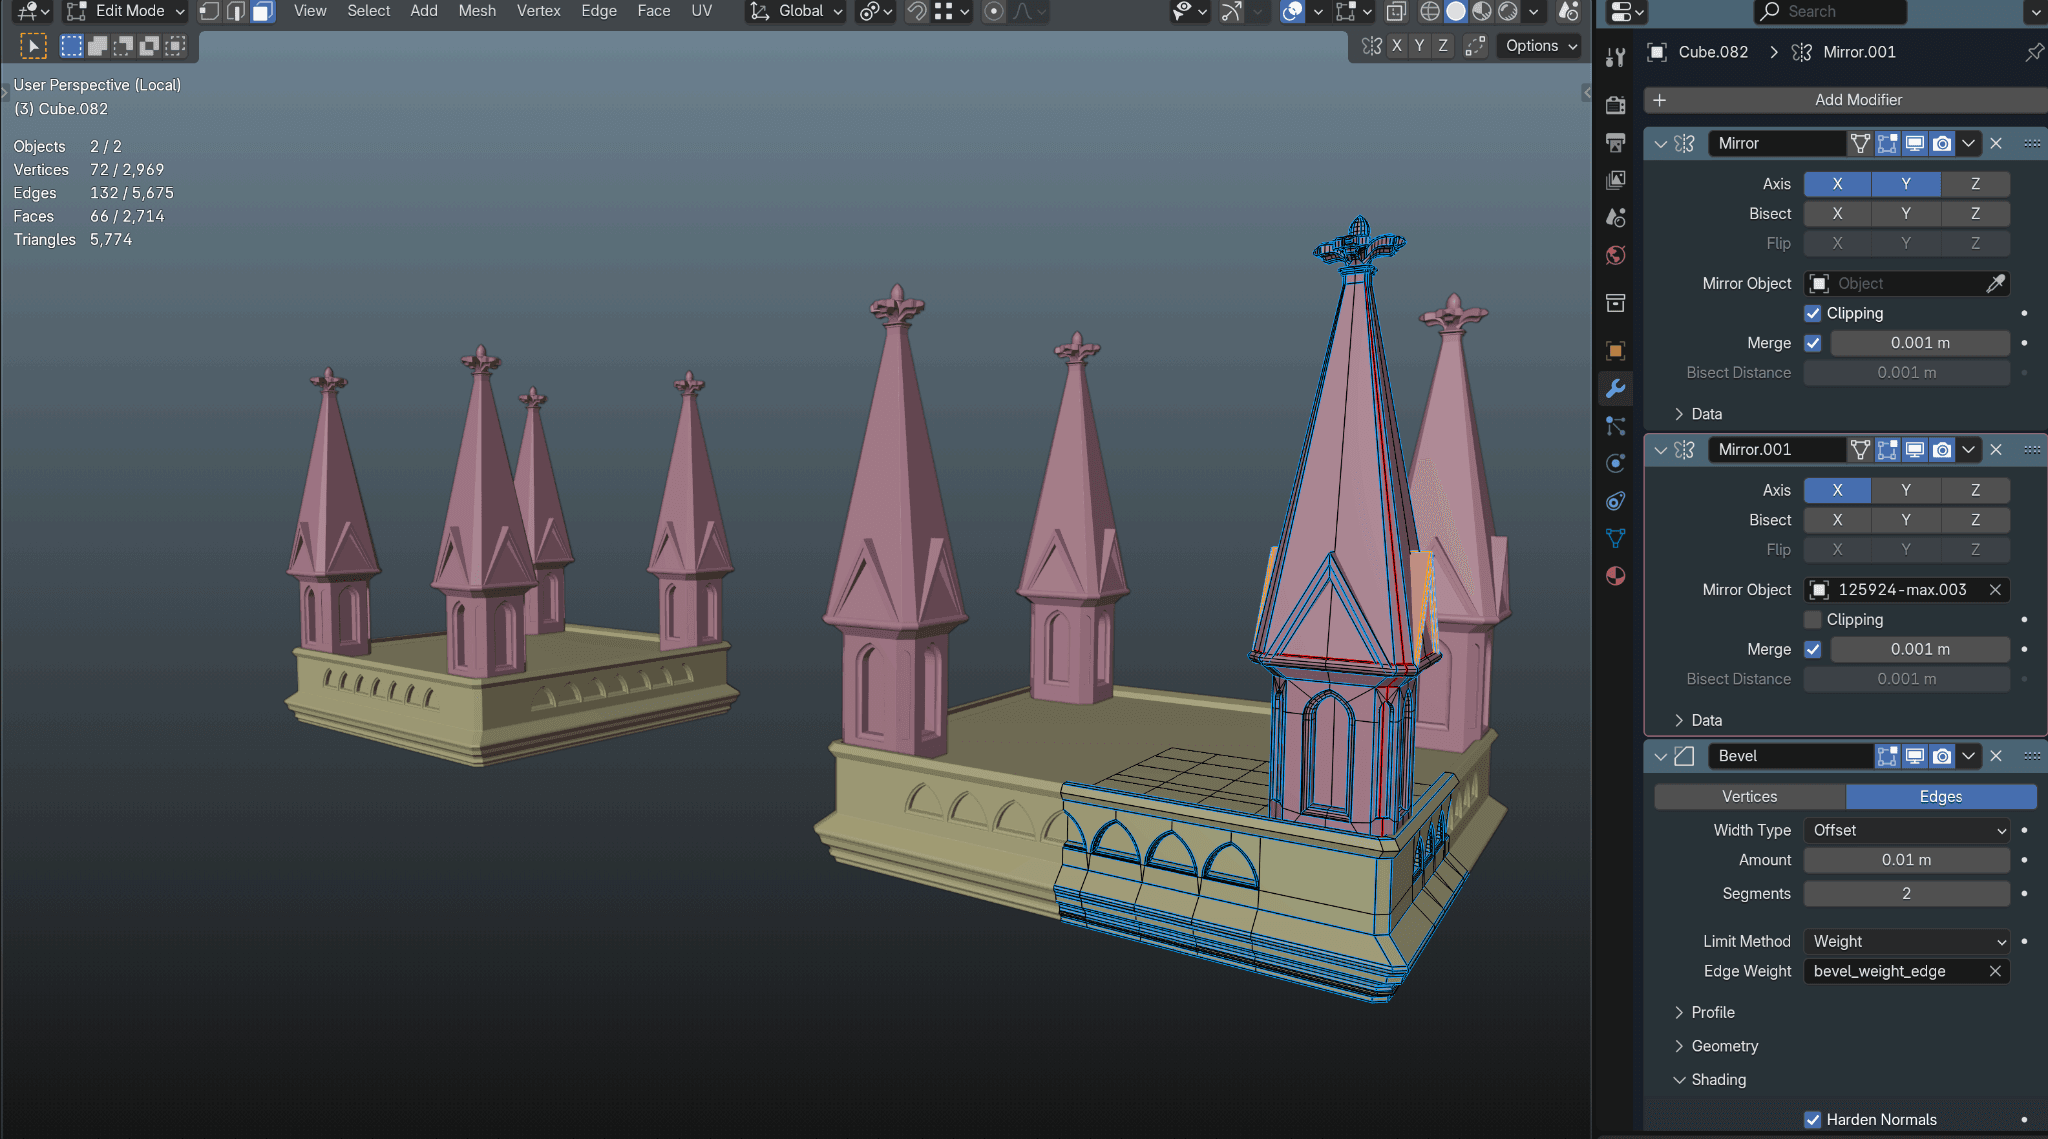Expand the Profile section
2048x1139 pixels.
click(x=1704, y=1012)
